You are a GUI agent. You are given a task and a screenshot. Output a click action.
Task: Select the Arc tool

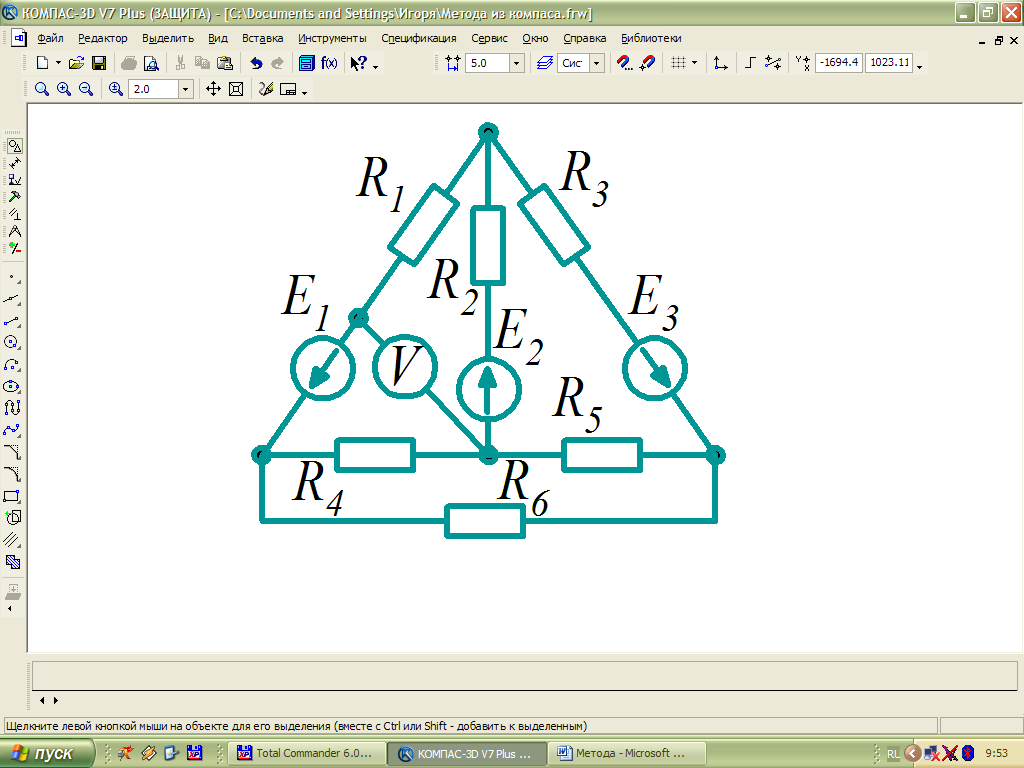pyautogui.click(x=12, y=364)
